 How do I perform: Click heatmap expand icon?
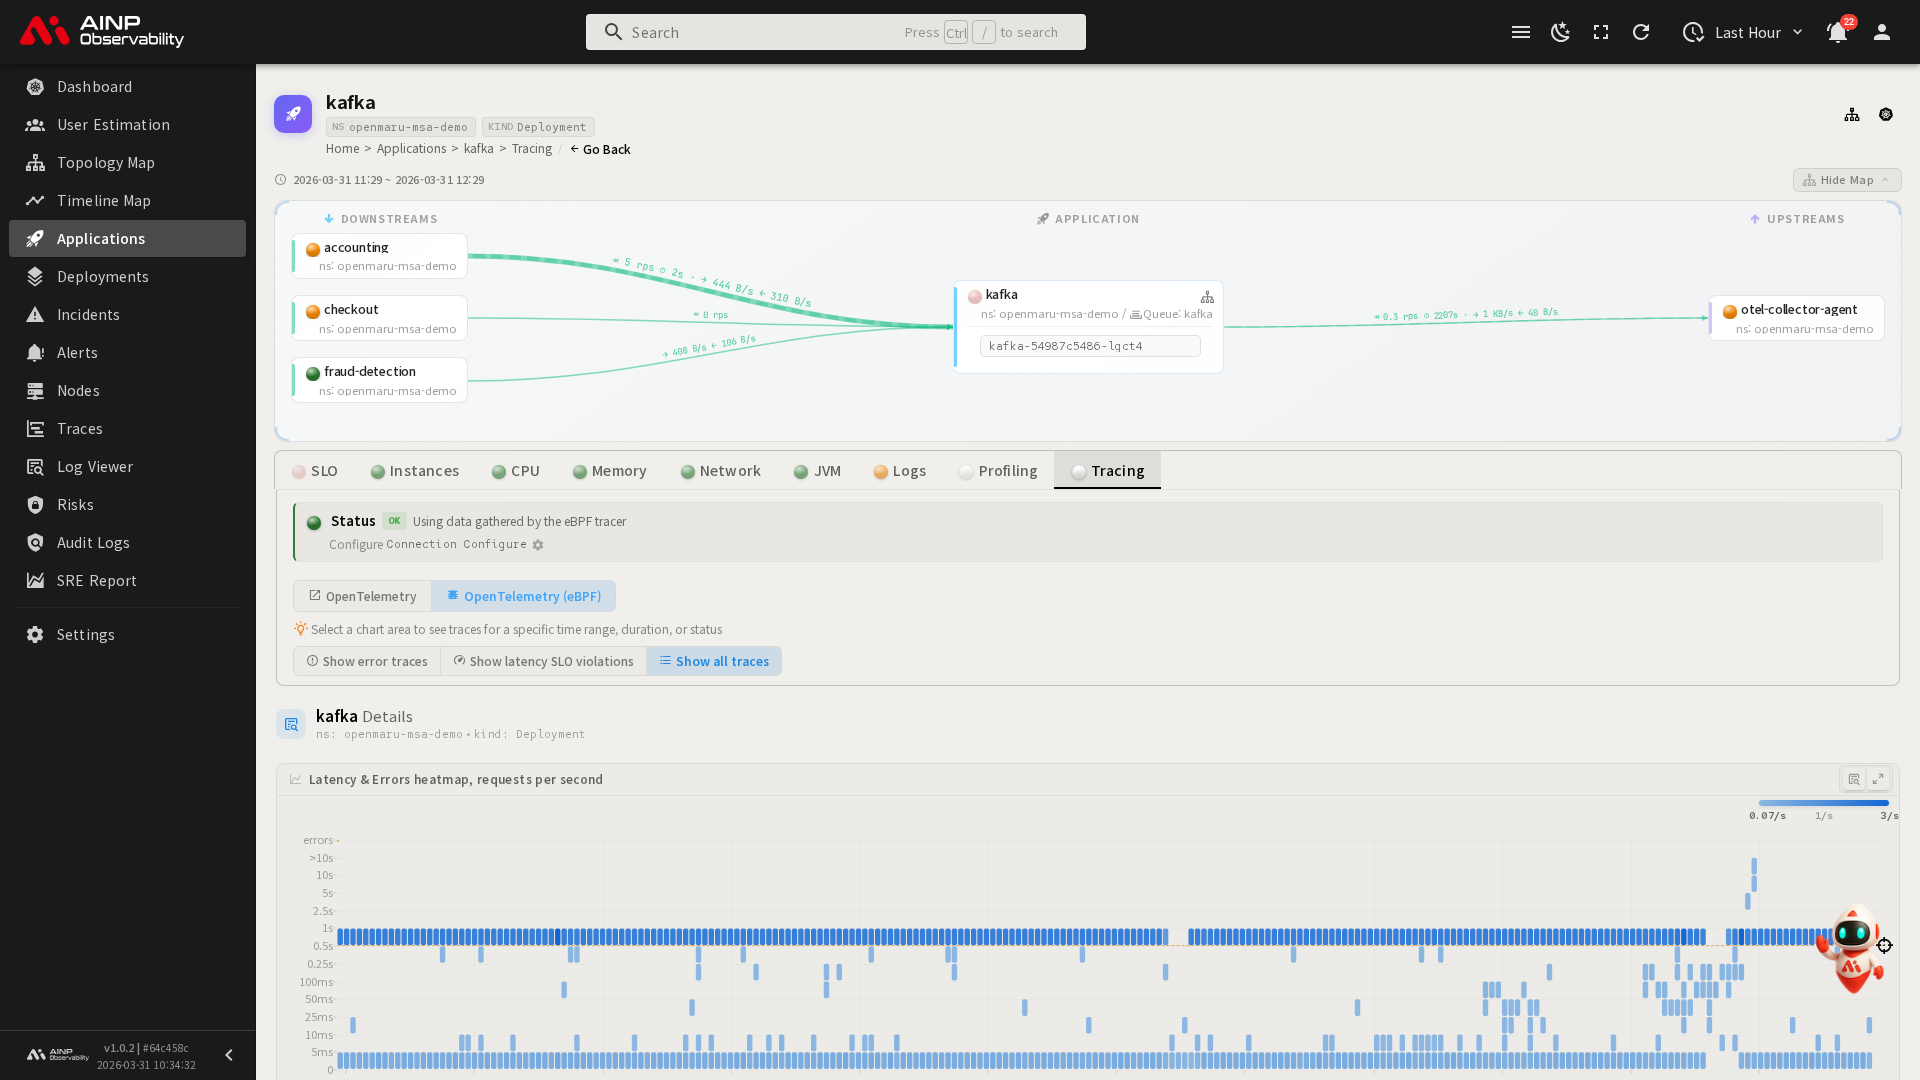tap(1878, 779)
